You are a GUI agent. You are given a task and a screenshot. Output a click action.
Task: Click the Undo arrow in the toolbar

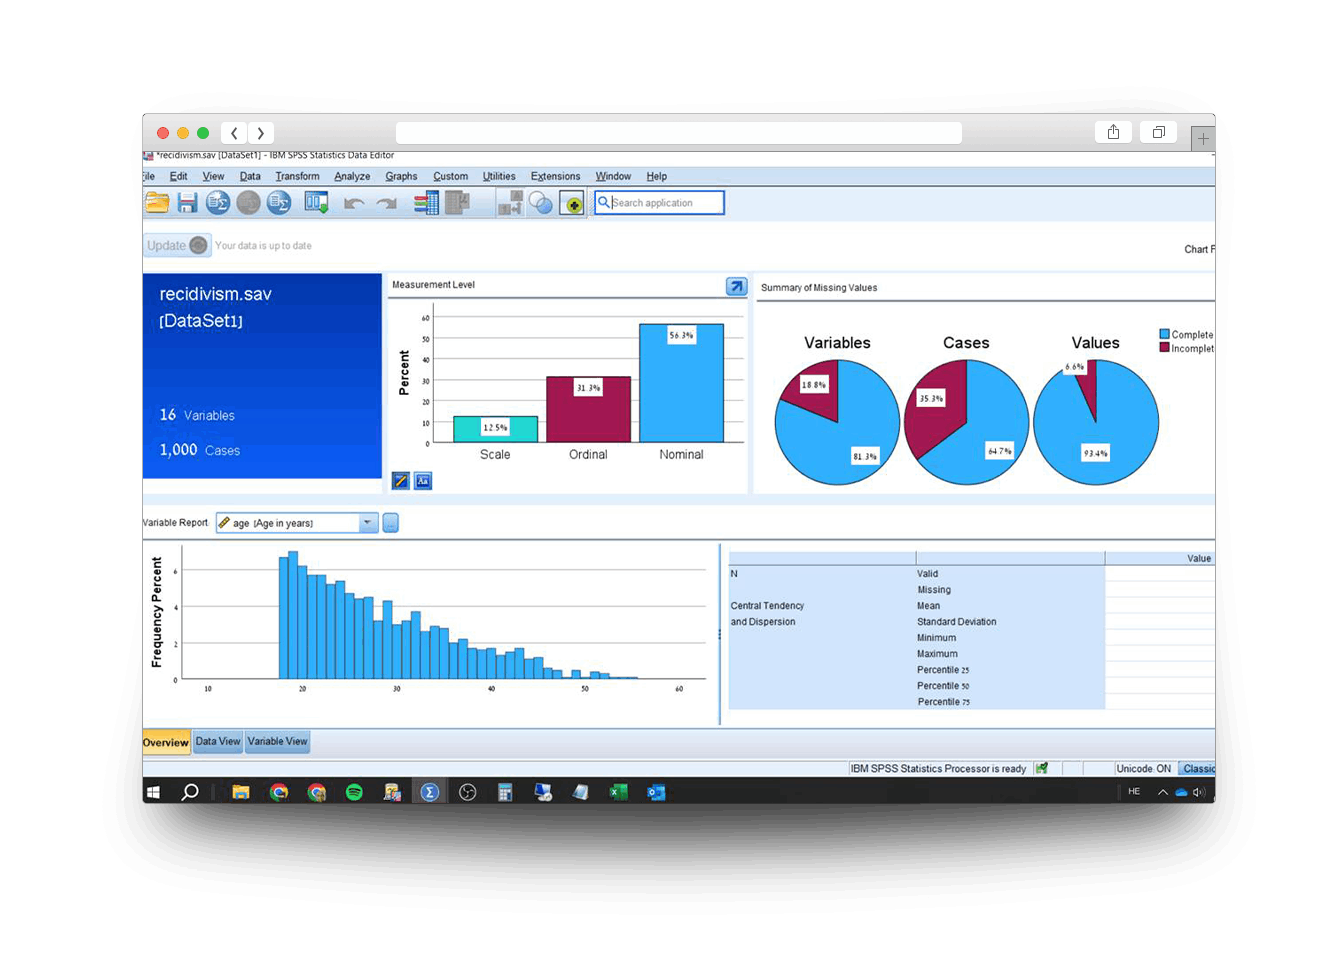coord(354,203)
